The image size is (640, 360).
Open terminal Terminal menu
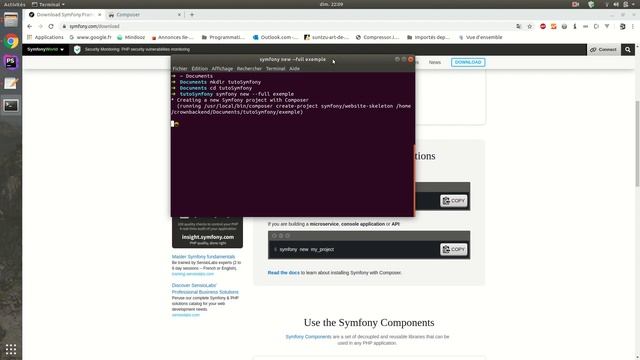click(276, 69)
